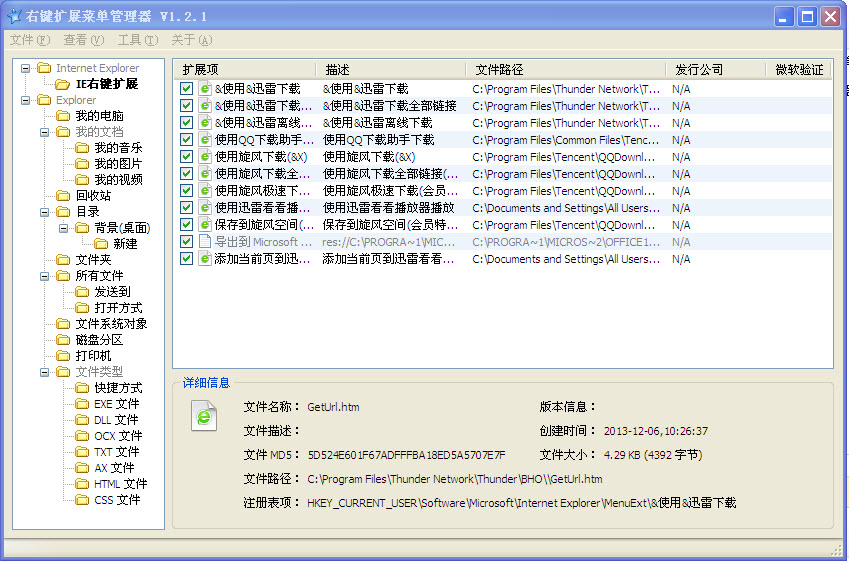Click the GetUrl.htm file icon in details
This screenshot has width=849, height=561.
(204, 416)
